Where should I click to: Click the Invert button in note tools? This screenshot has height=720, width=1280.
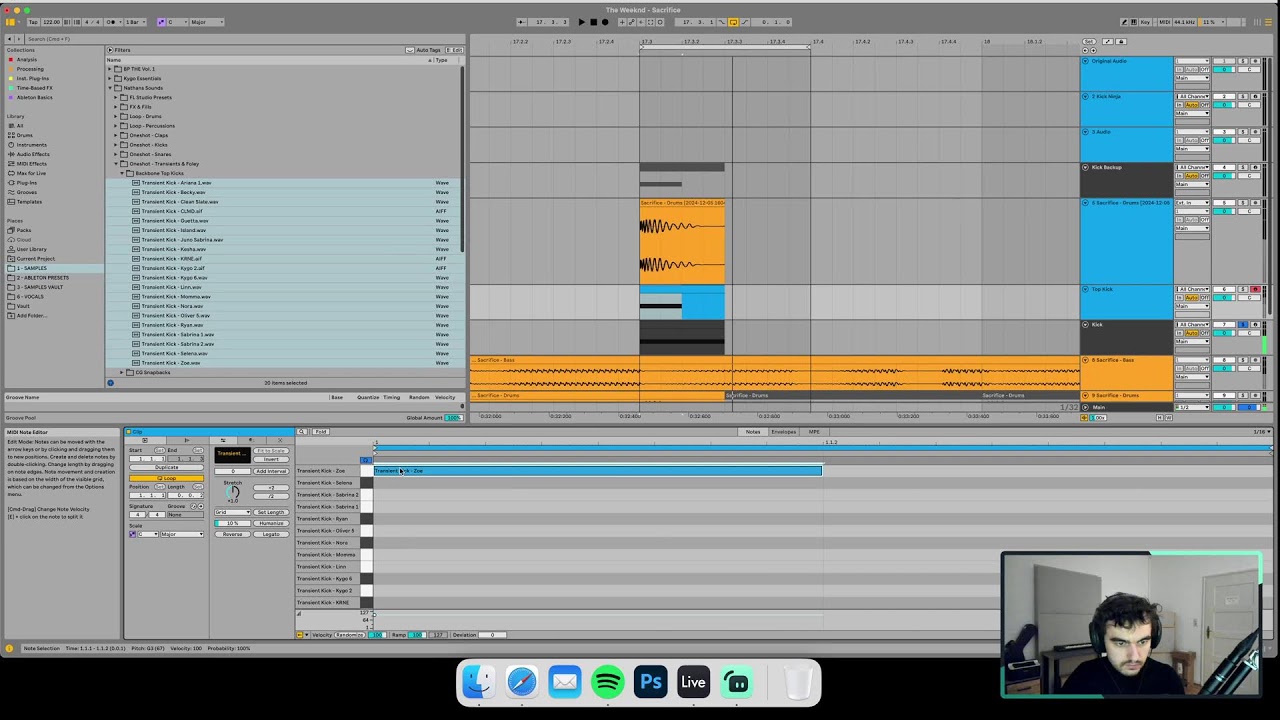pyautogui.click(x=271, y=459)
